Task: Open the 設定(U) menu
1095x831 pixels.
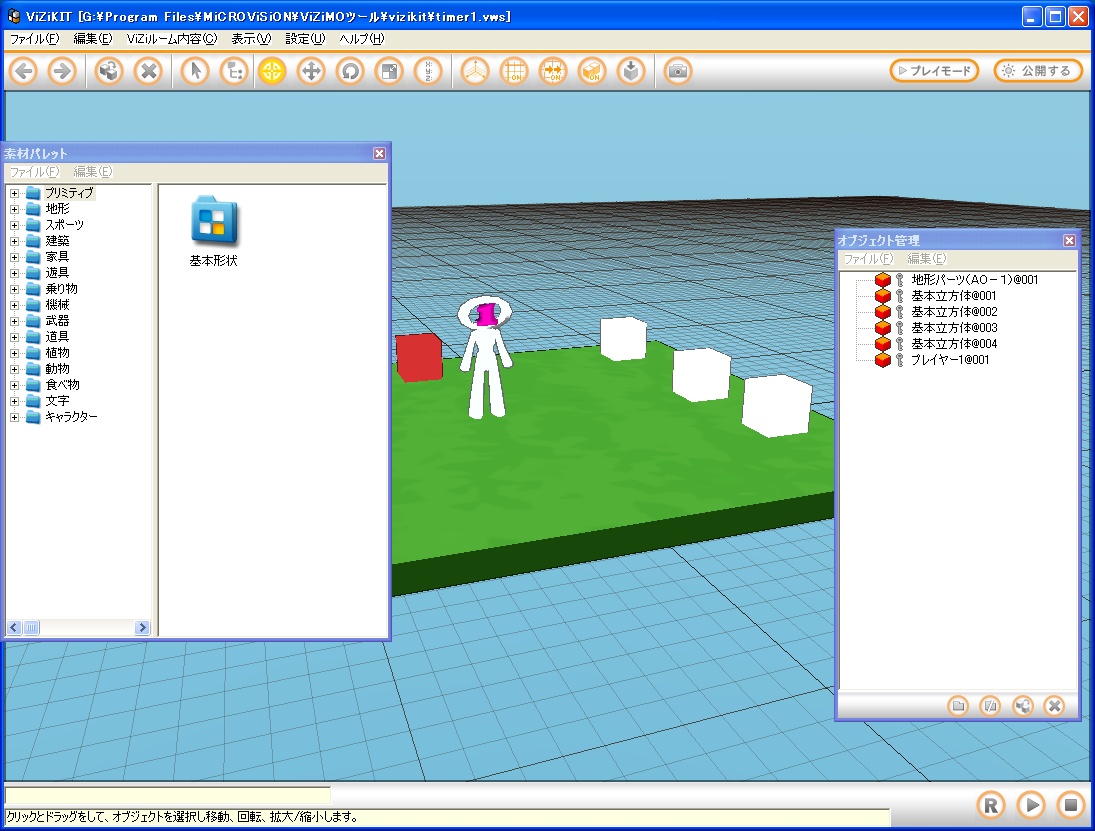Action: pos(304,39)
